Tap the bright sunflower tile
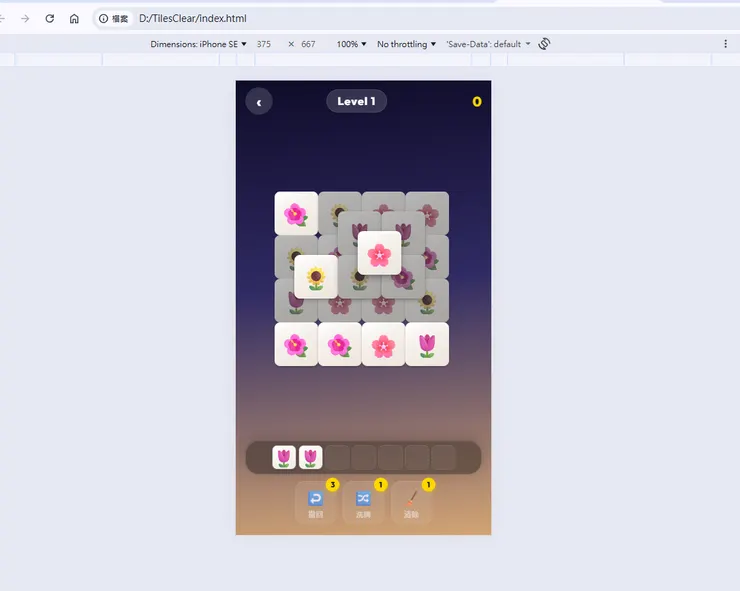740x591 pixels. click(316, 277)
